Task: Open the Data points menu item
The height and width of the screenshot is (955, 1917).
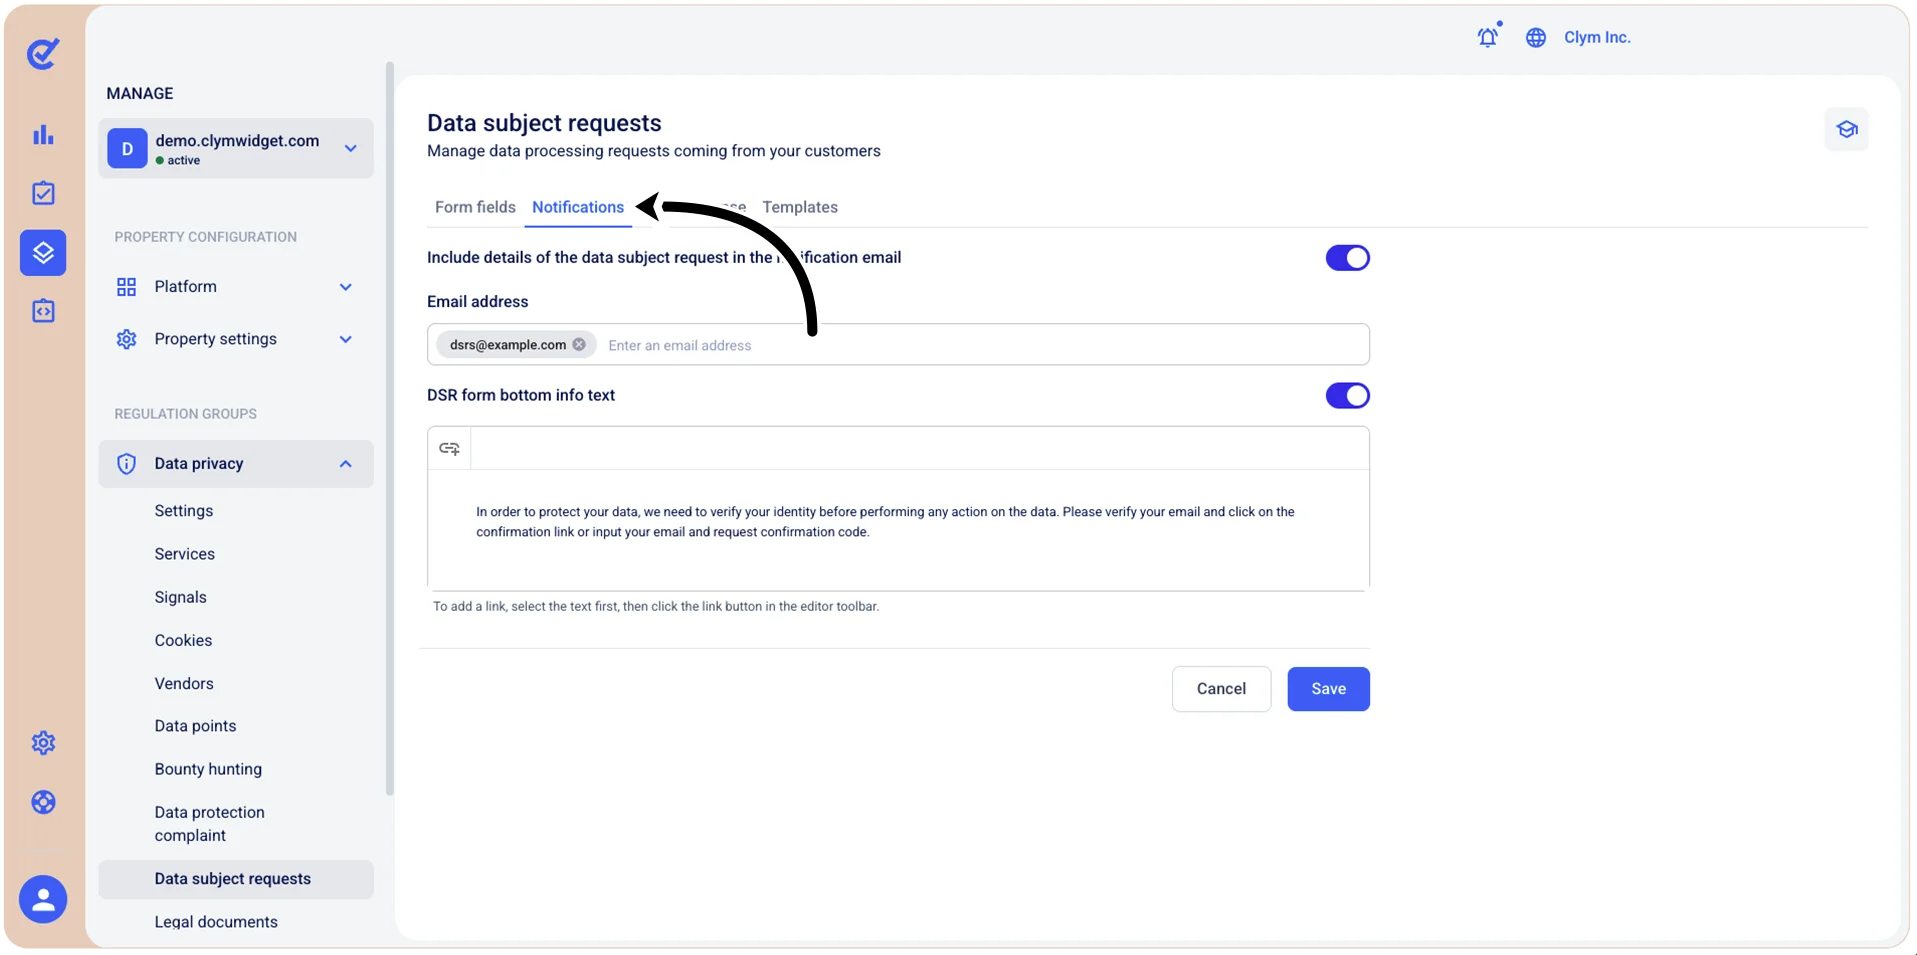Action: coord(196,726)
